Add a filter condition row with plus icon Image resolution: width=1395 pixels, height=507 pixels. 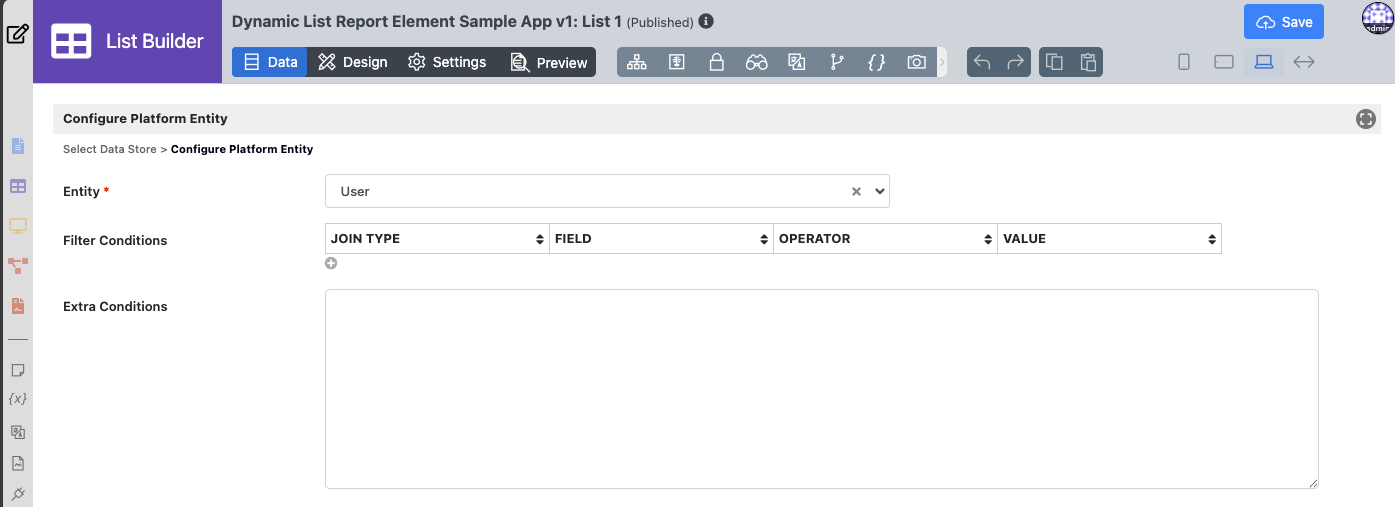pos(331,264)
